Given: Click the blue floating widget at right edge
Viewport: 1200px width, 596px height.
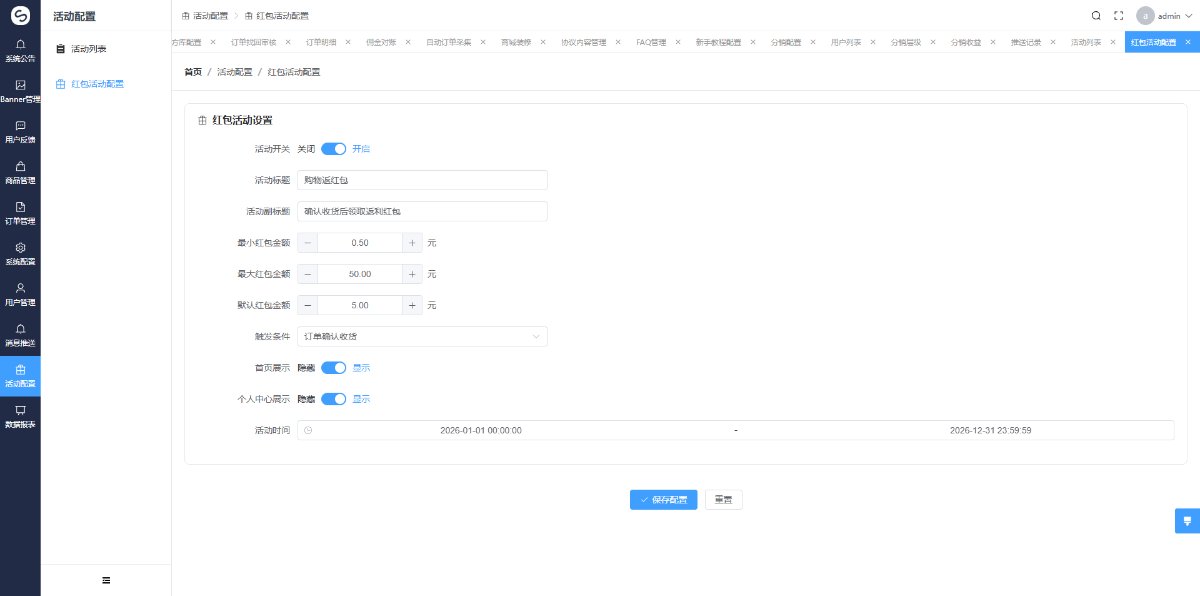Looking at the screenshot, I should point(1187,521).
